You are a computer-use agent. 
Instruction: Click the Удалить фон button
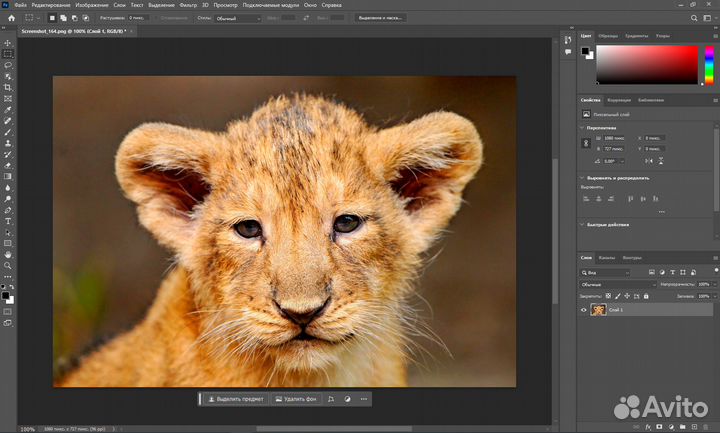(296, 399)
